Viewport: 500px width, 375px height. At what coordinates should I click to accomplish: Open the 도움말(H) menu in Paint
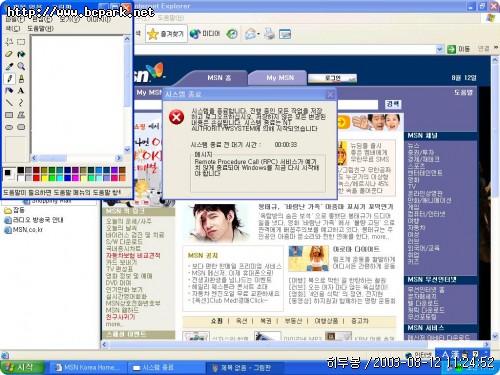pyautogui.click(x=40, y=29)
